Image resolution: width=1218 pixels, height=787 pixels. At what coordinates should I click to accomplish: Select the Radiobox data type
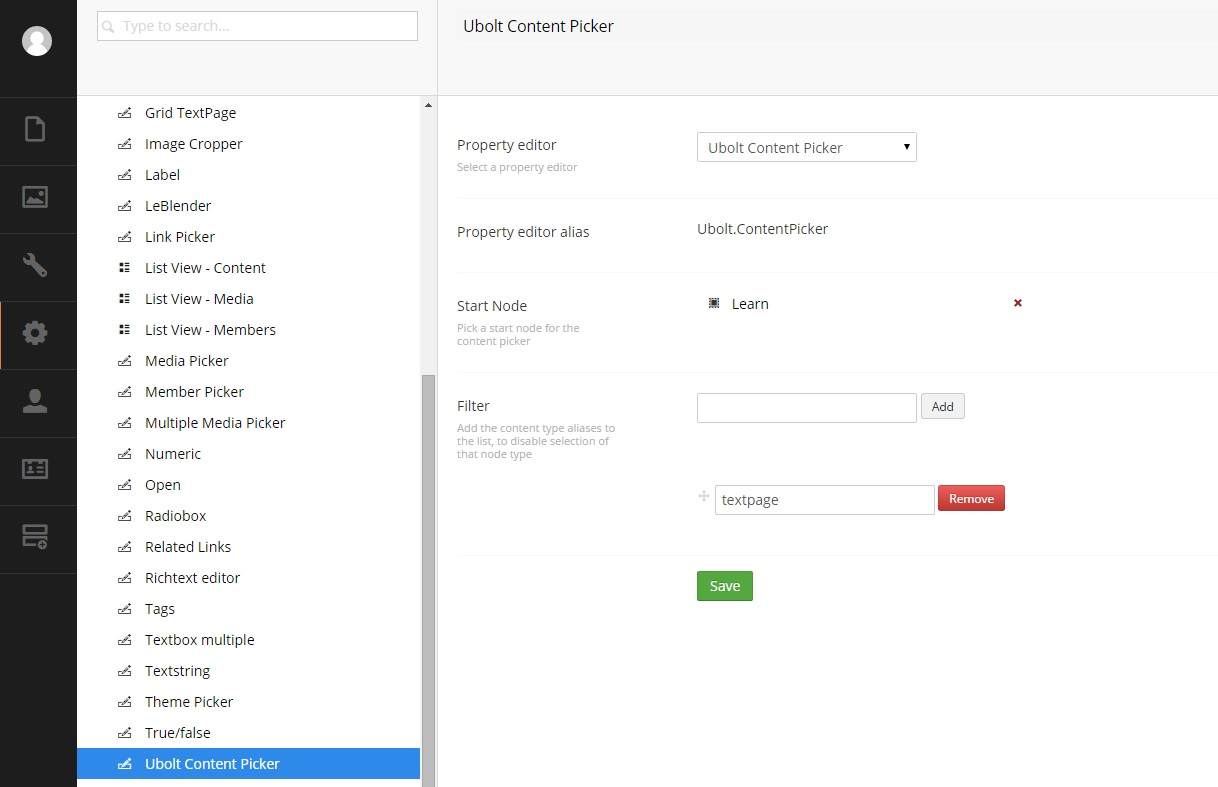click(x=176, y=516)
